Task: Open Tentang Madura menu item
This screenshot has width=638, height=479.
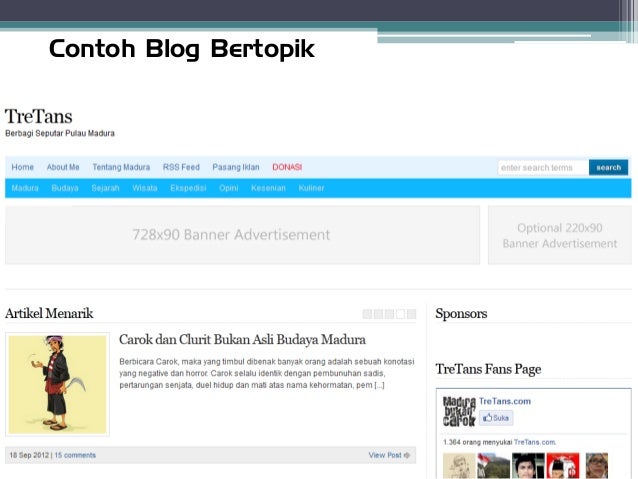Action: tap(121, 167)
